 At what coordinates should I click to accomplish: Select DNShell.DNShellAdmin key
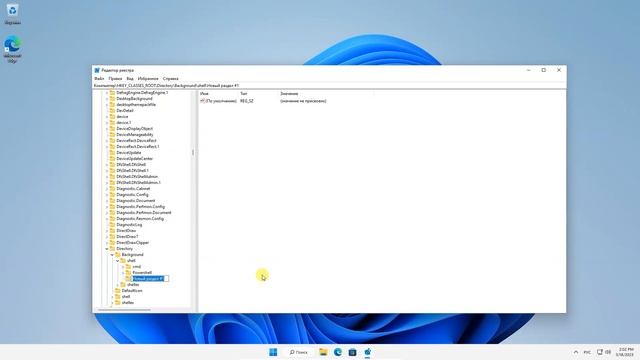137,177
